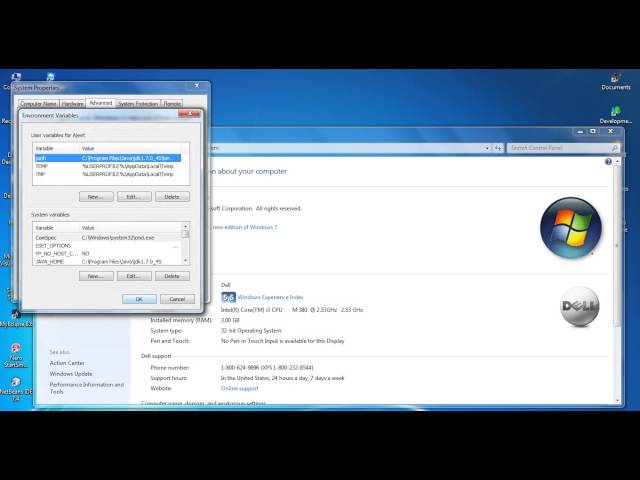Maximize the Control Panel System window
Viewport: 640px width, 480px height.
click(593, 131)
